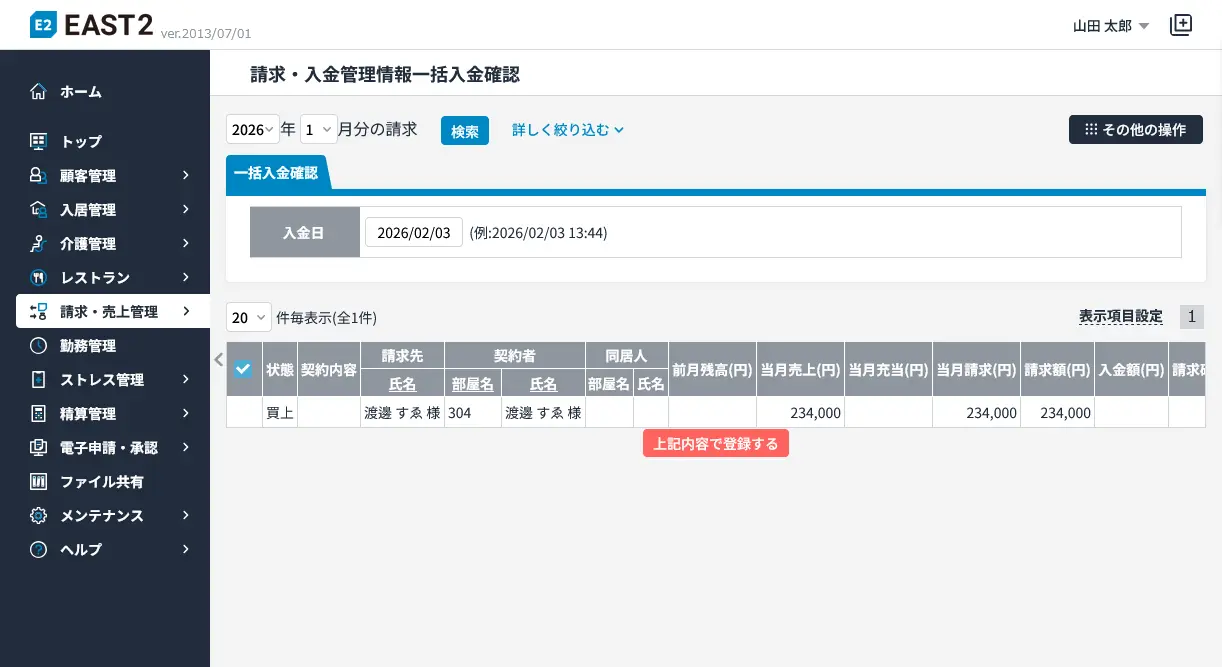Click the EAST2 logo icon
This screenshot has height=667, width=1222.
42,26
